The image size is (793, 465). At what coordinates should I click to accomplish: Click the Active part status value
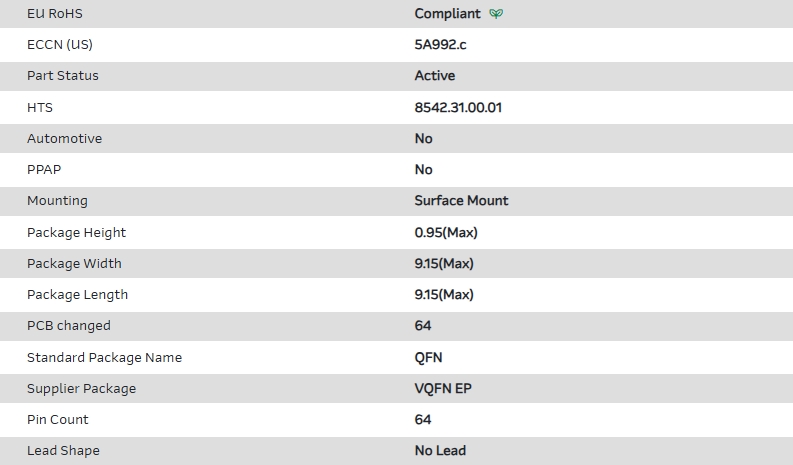tap(435, 76)
